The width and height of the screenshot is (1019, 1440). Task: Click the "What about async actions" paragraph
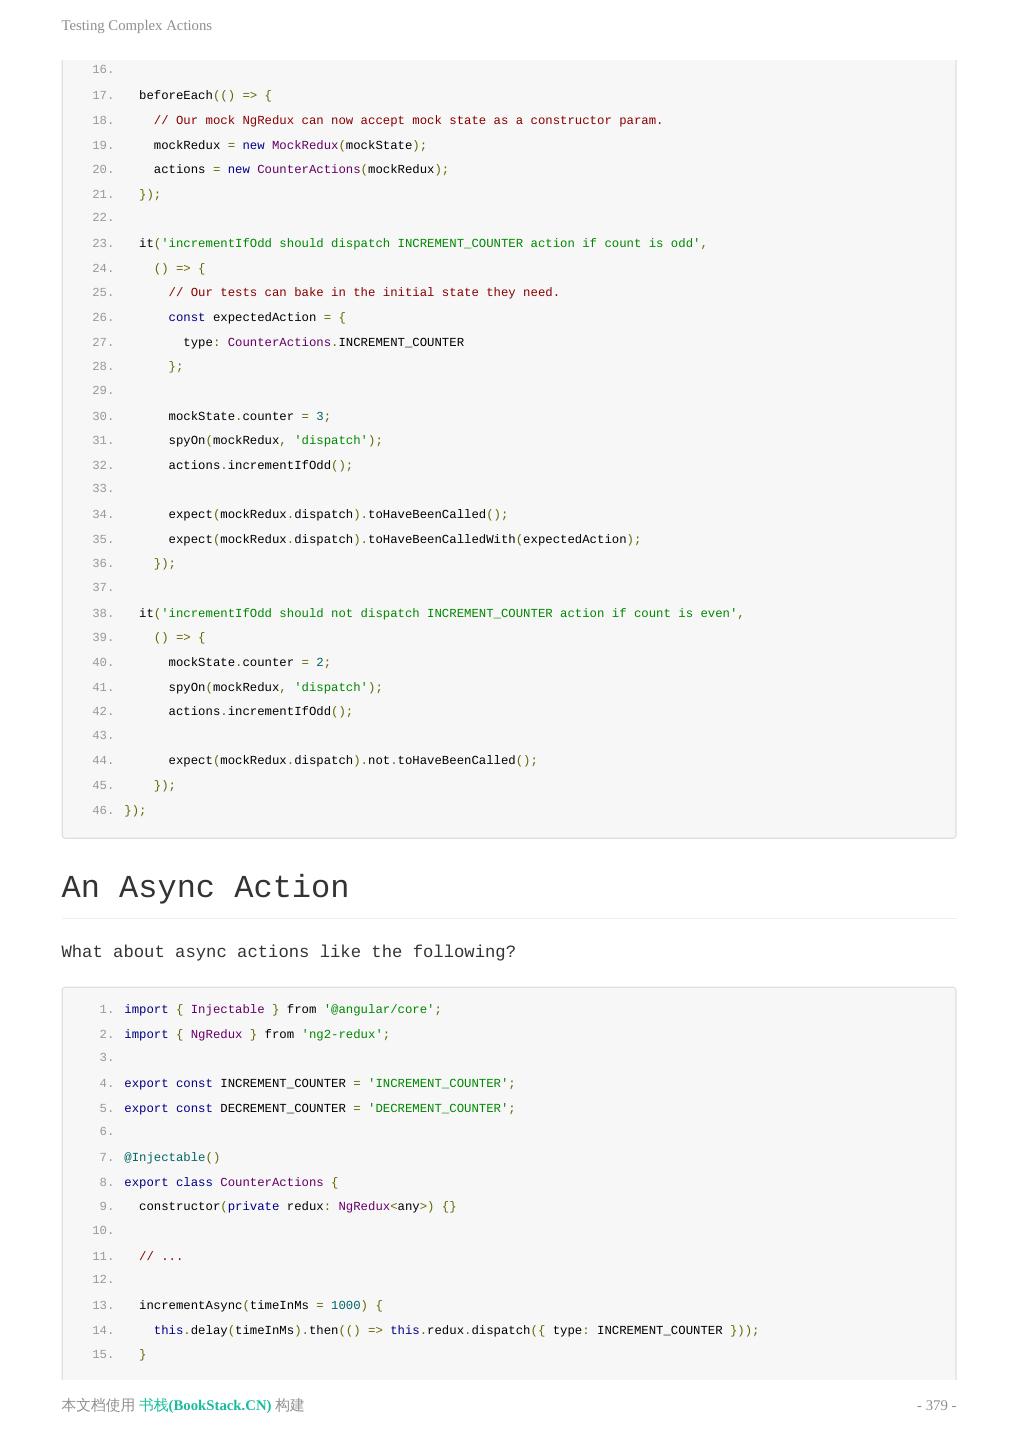pos(288,952)
